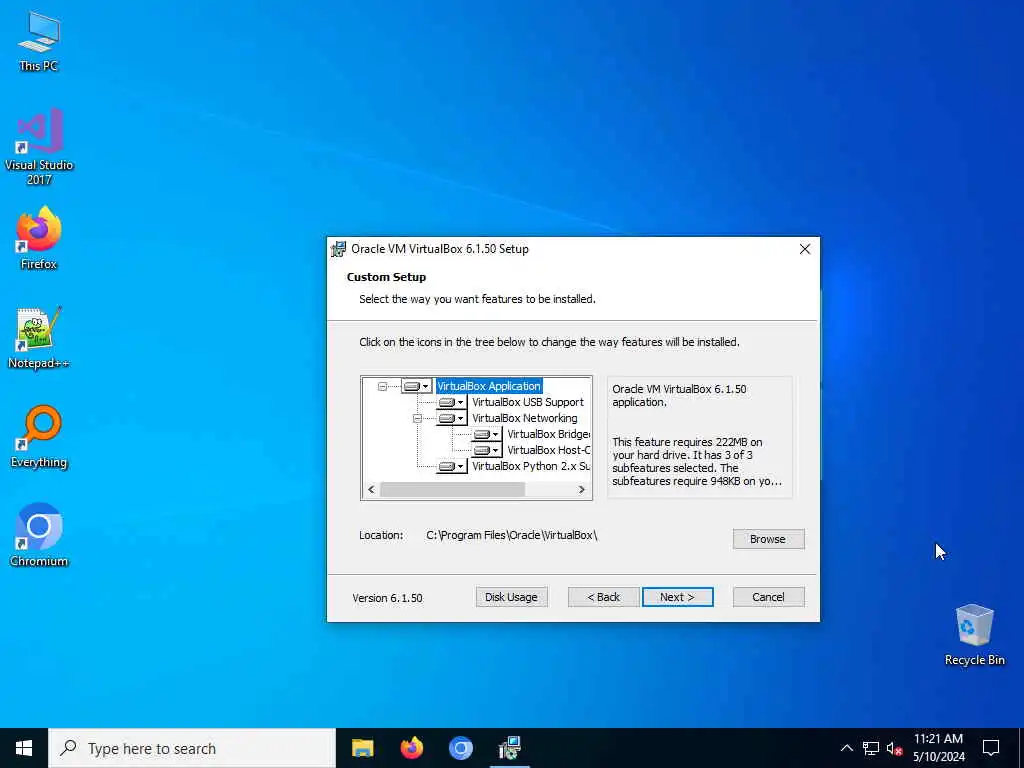Select the VirtualBox Networking tree item
Screen dimensions: 1024x768
524,418
